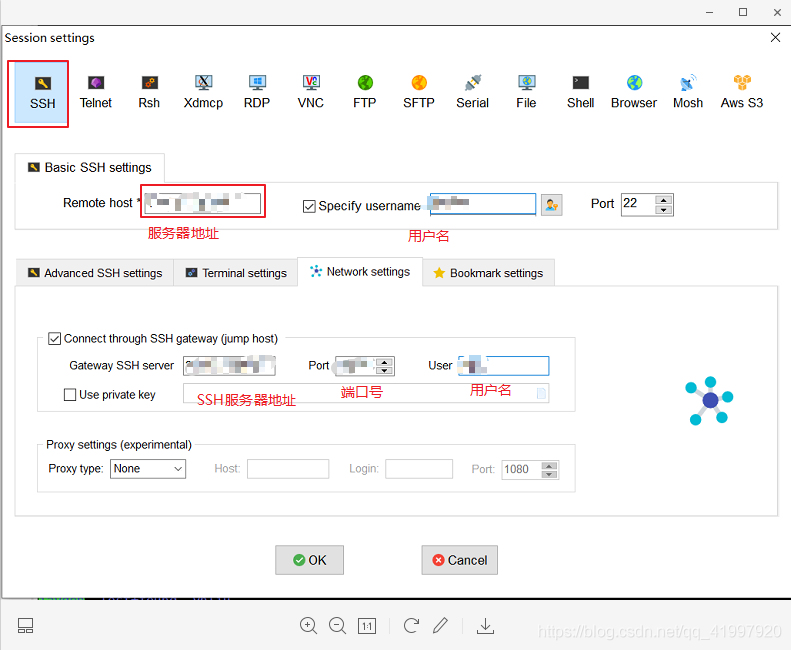Image resolution: width=791 pixels, height=650 pixels.
Task: Switch to Advanced SSH settings tab
Action: tap(95, 273)
